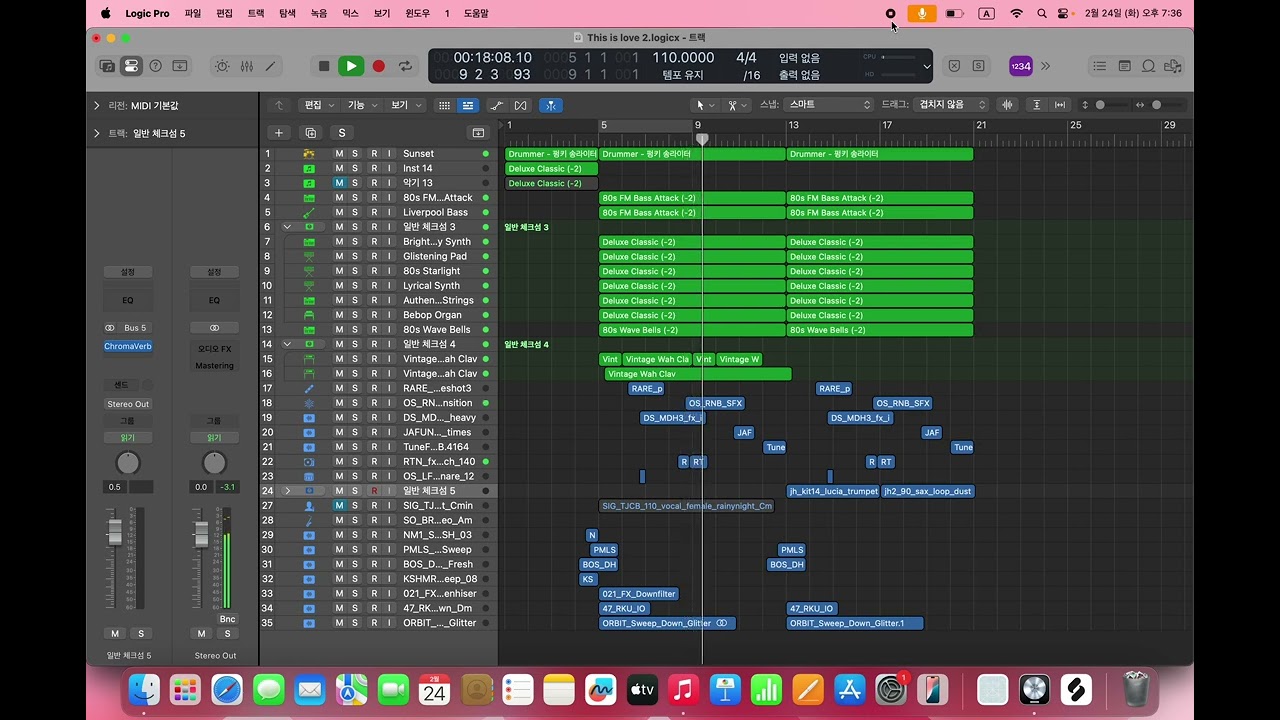Click the waveform zoom button

(1008, 105)
